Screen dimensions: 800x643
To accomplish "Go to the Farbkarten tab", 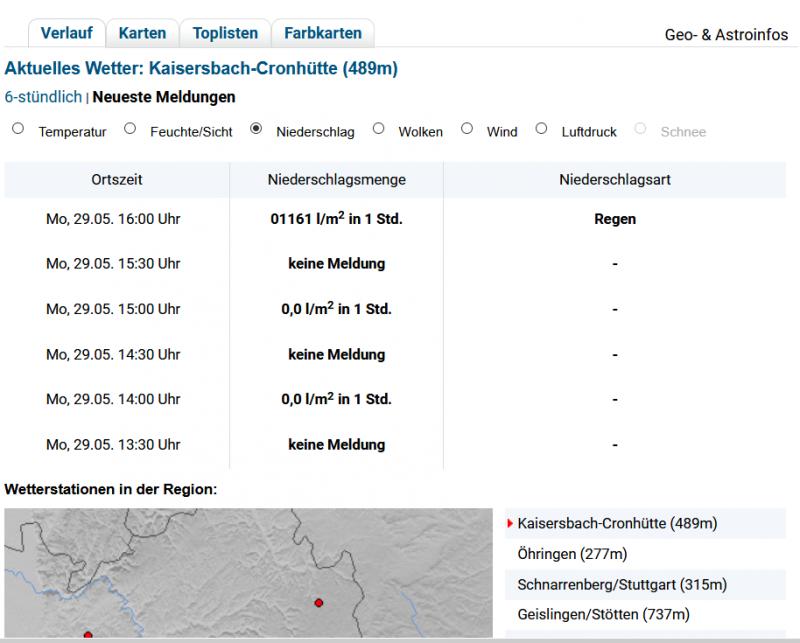I will point(323,33).
